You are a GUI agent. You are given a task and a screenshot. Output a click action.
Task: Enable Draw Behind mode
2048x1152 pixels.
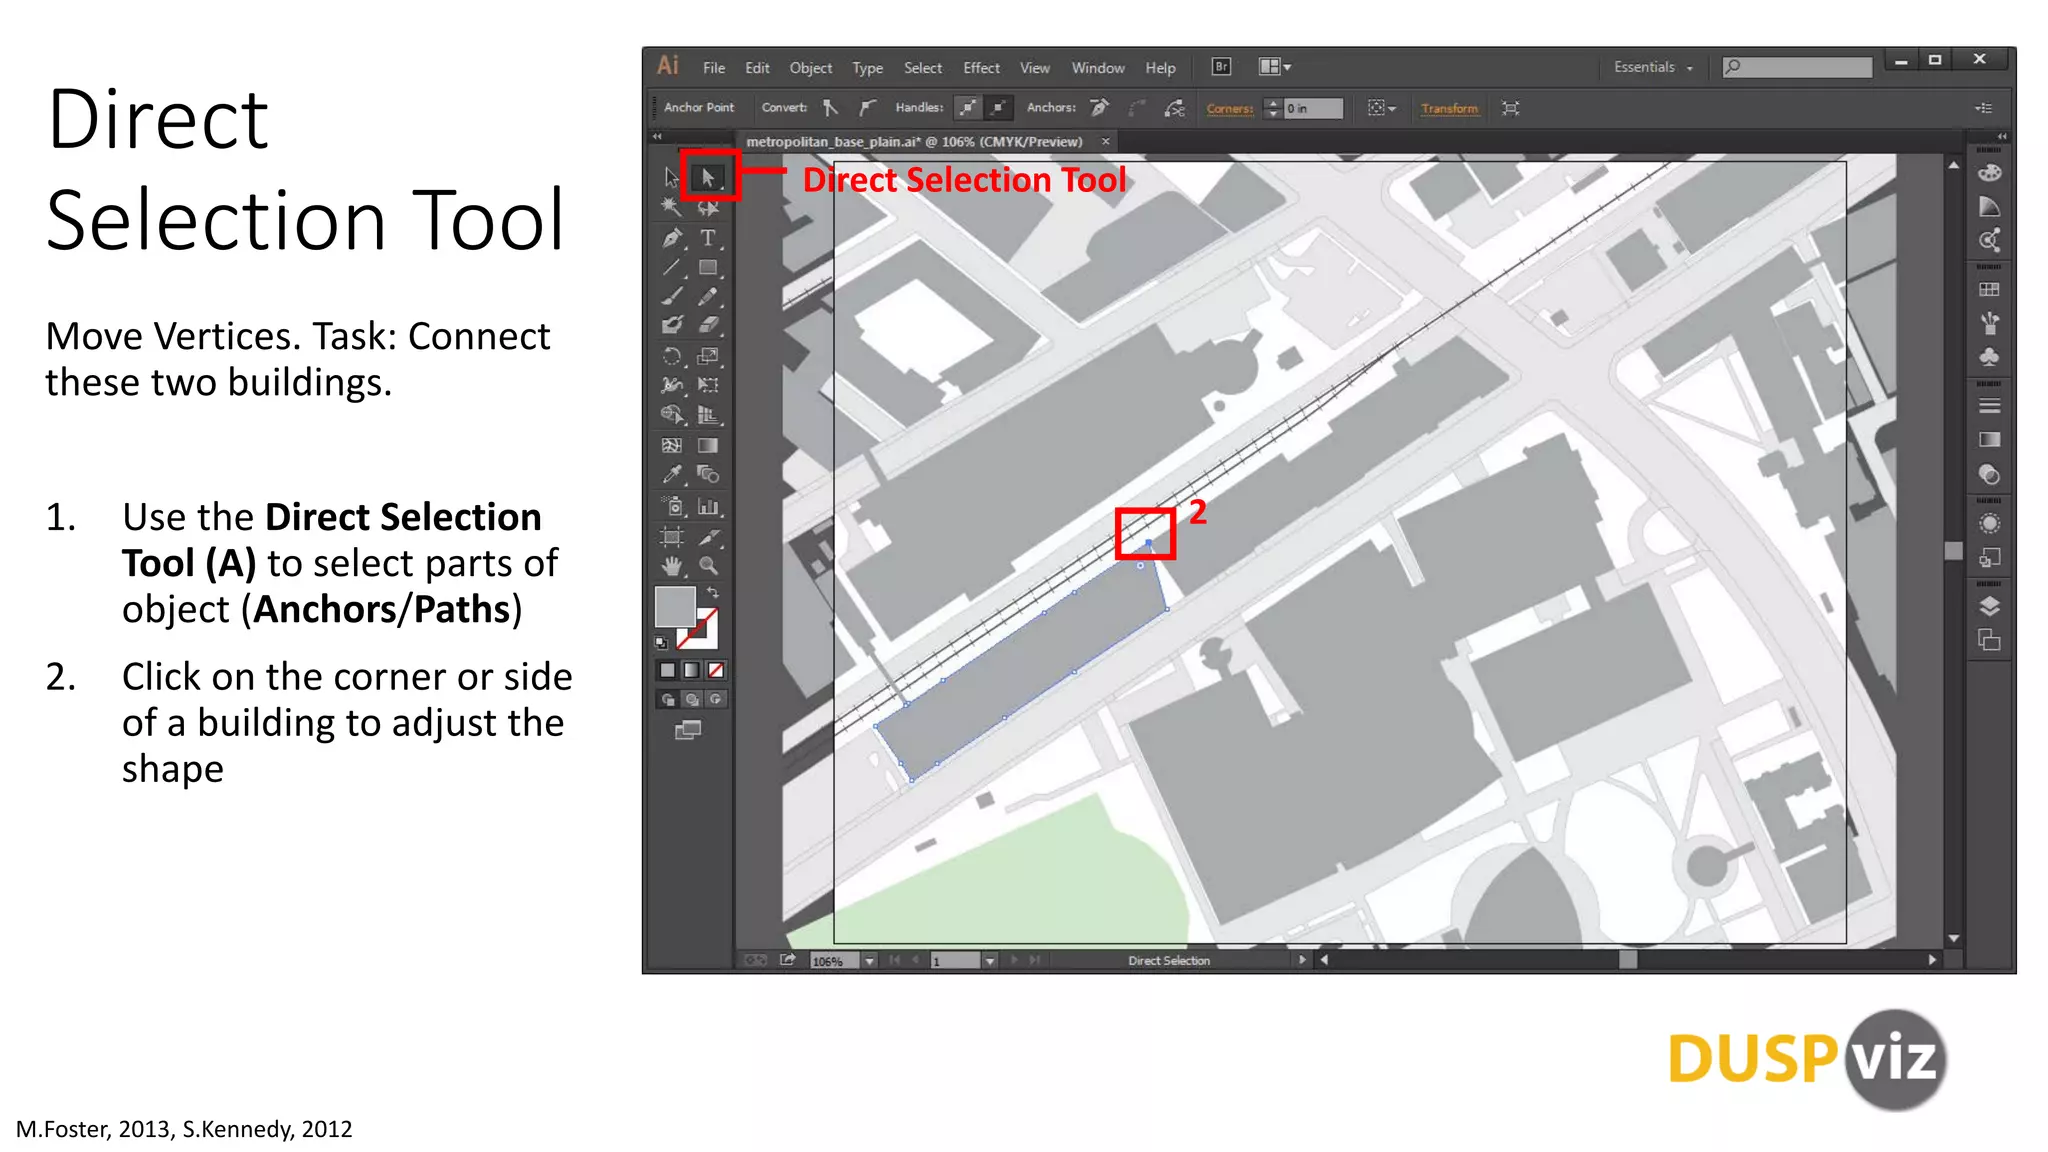(691, 699)
